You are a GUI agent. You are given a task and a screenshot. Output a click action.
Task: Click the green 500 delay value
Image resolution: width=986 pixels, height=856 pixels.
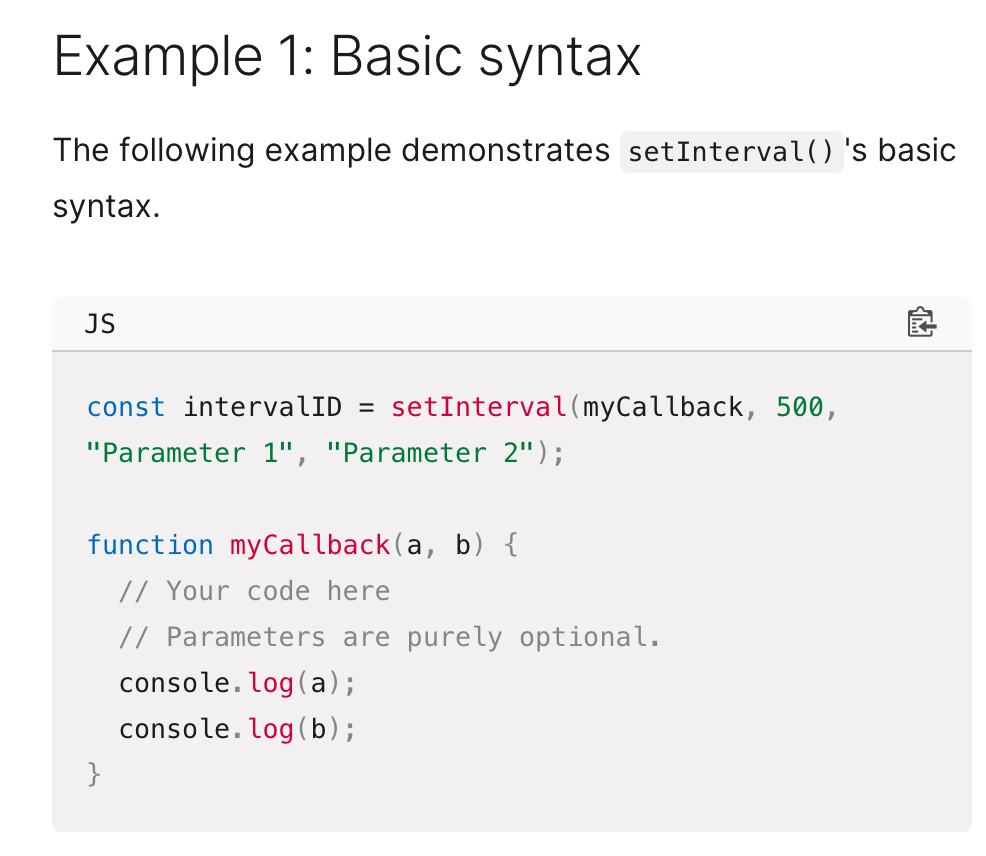(x=799, y=408)
